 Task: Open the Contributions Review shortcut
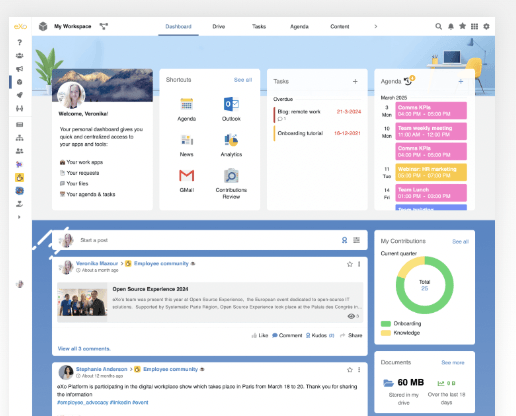pyautogui.click(x=231, y=176)
